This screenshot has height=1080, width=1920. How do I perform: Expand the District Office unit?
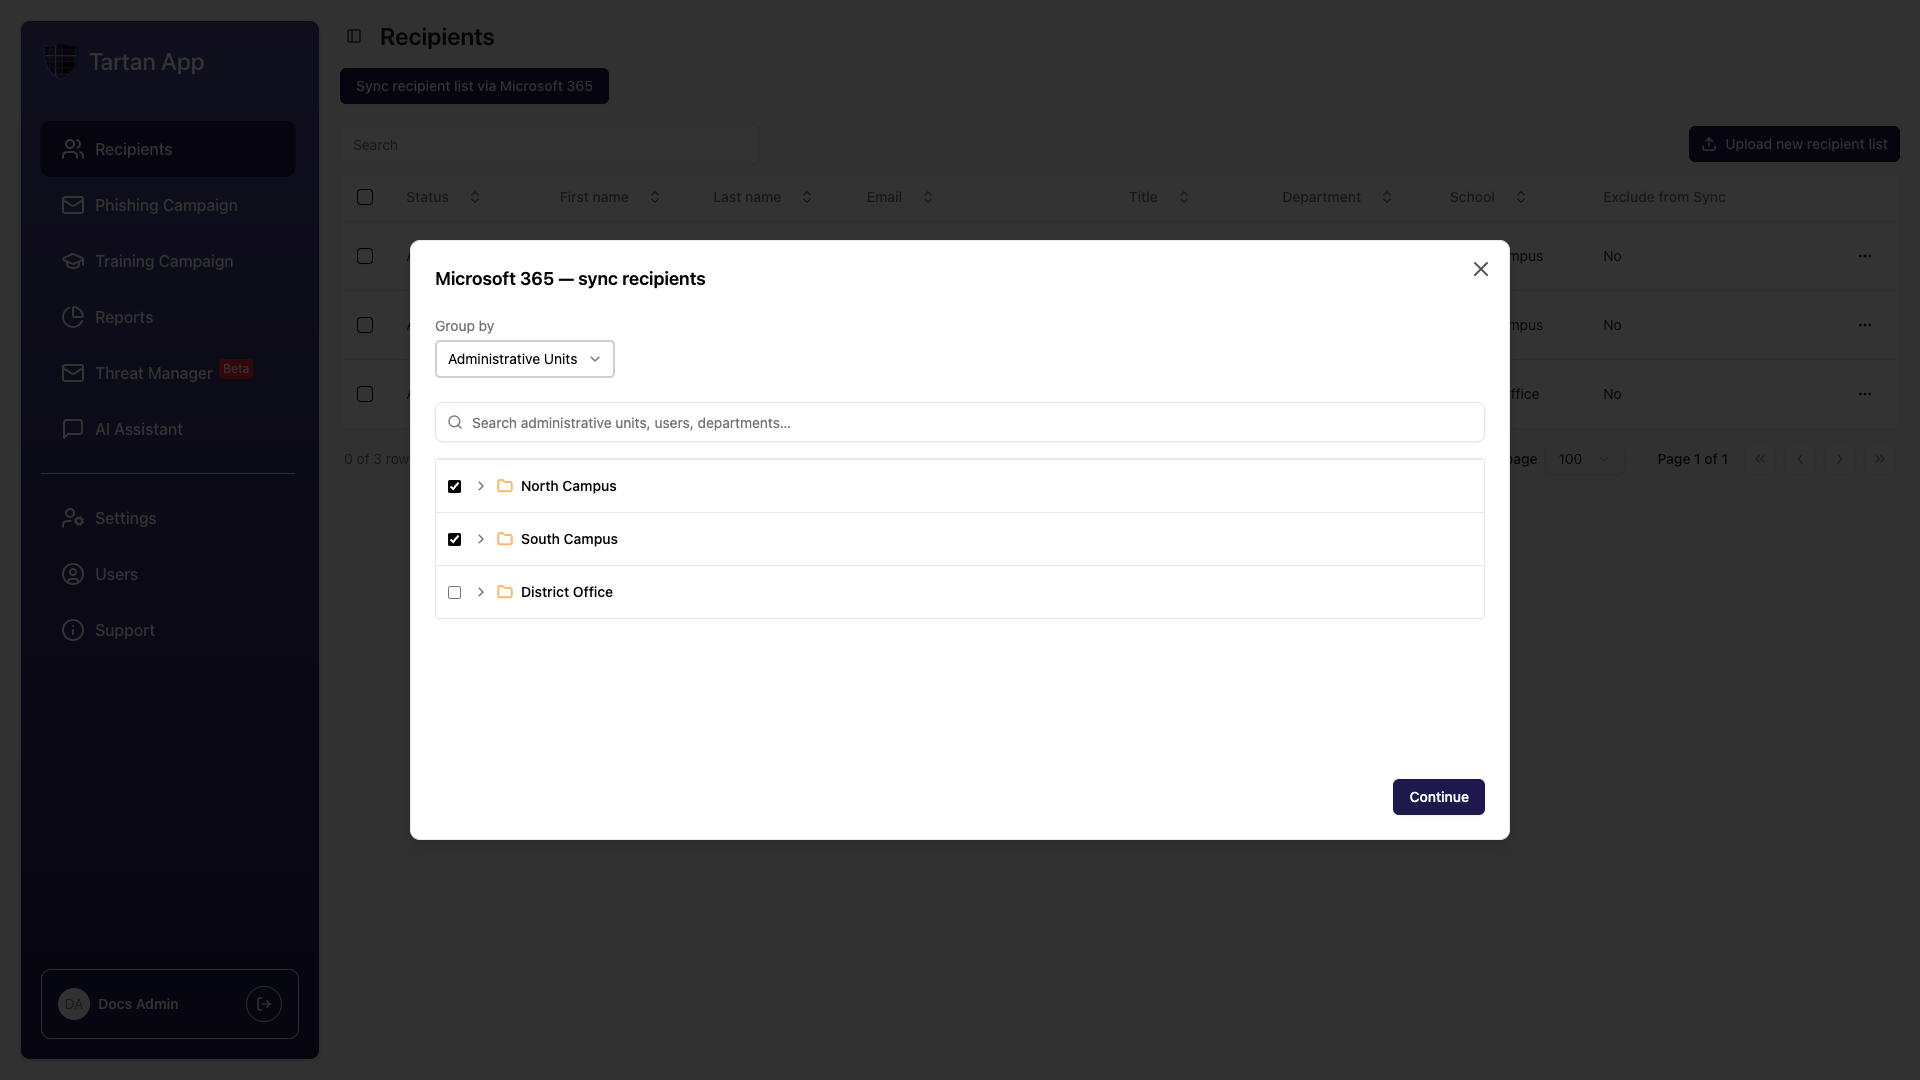pos(481,592)
